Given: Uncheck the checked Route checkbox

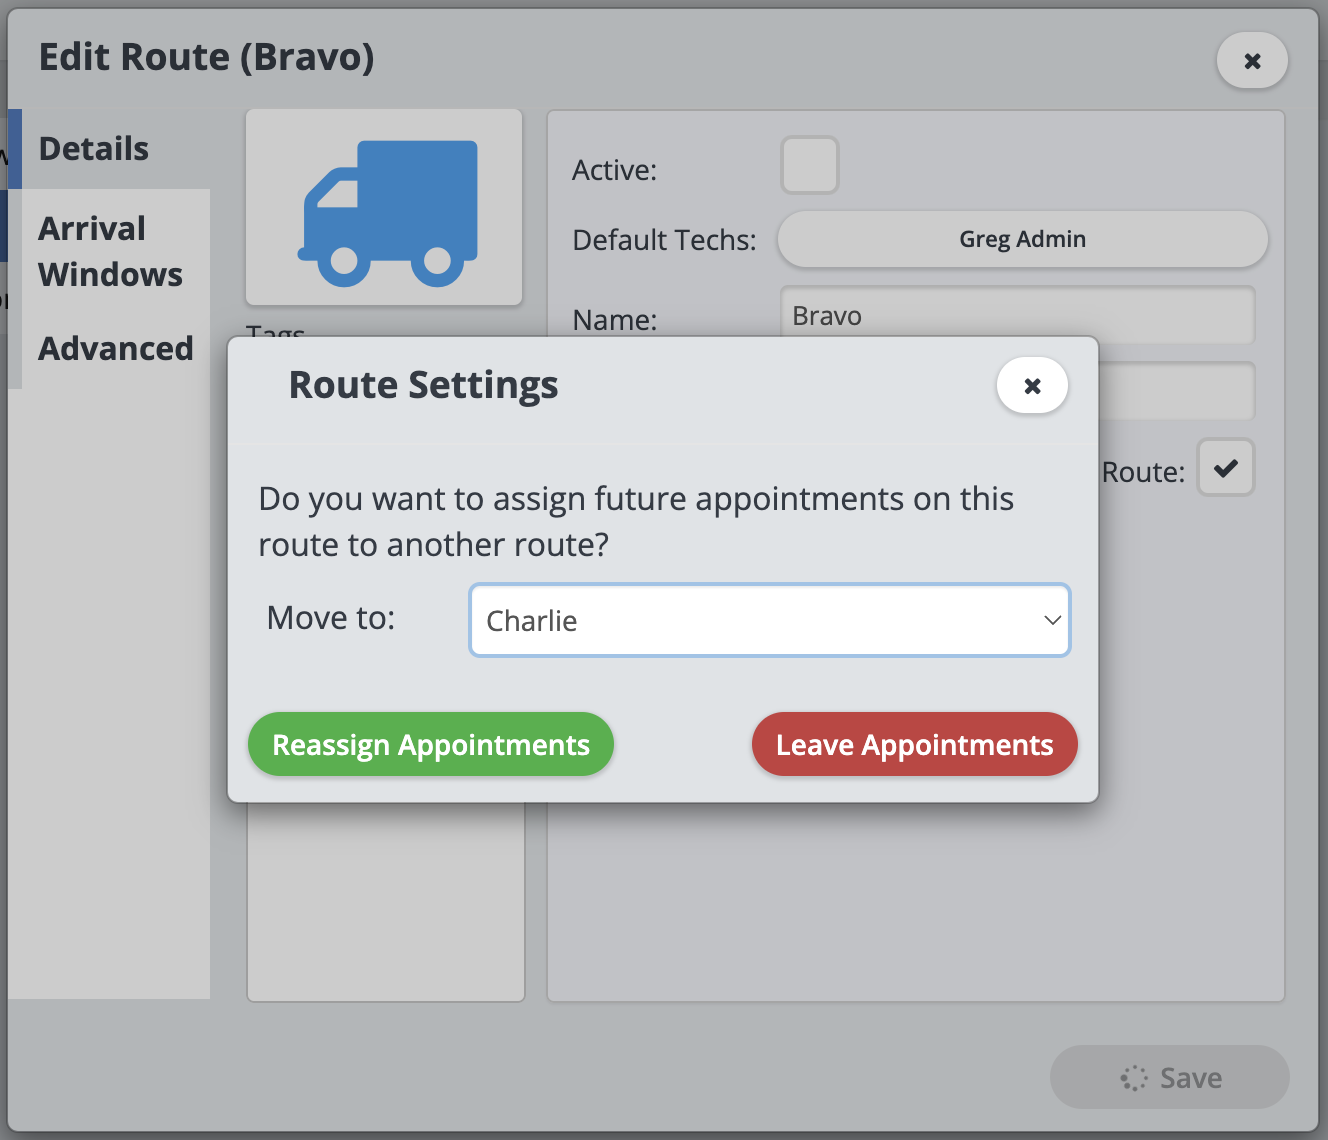Looking at the screenshot, I should click(x=1225, y=468).
